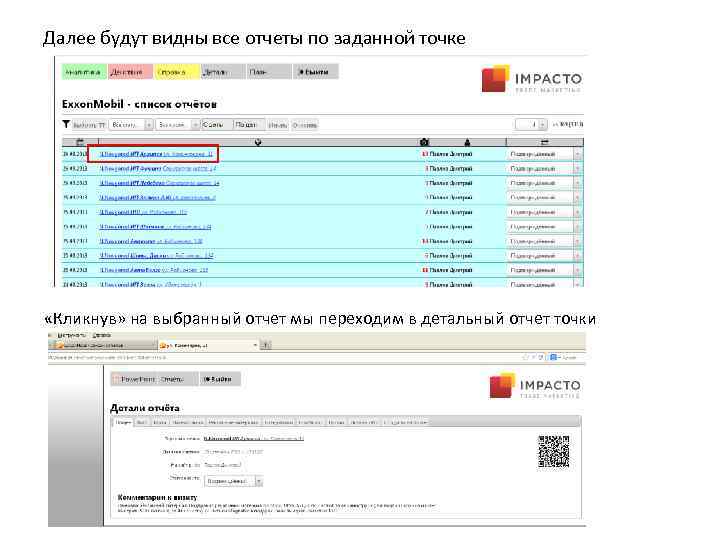Viewport: 720px width, 540px height.
Task: Click the По дату date field
Action: click(248, 125)
